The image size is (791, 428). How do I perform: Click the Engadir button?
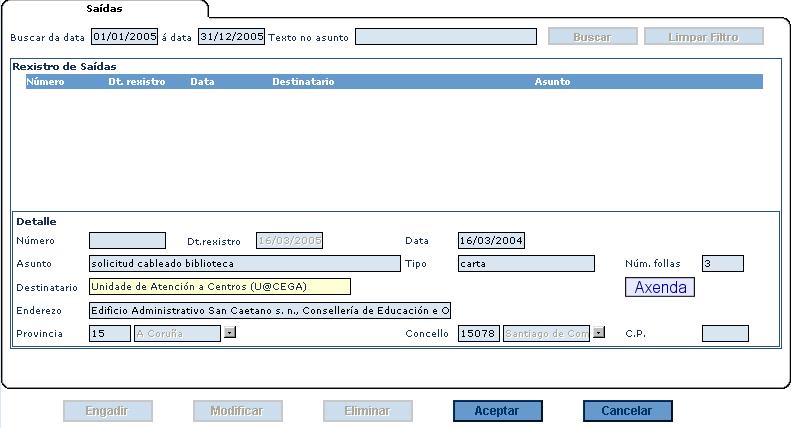[x=107, y=411]
